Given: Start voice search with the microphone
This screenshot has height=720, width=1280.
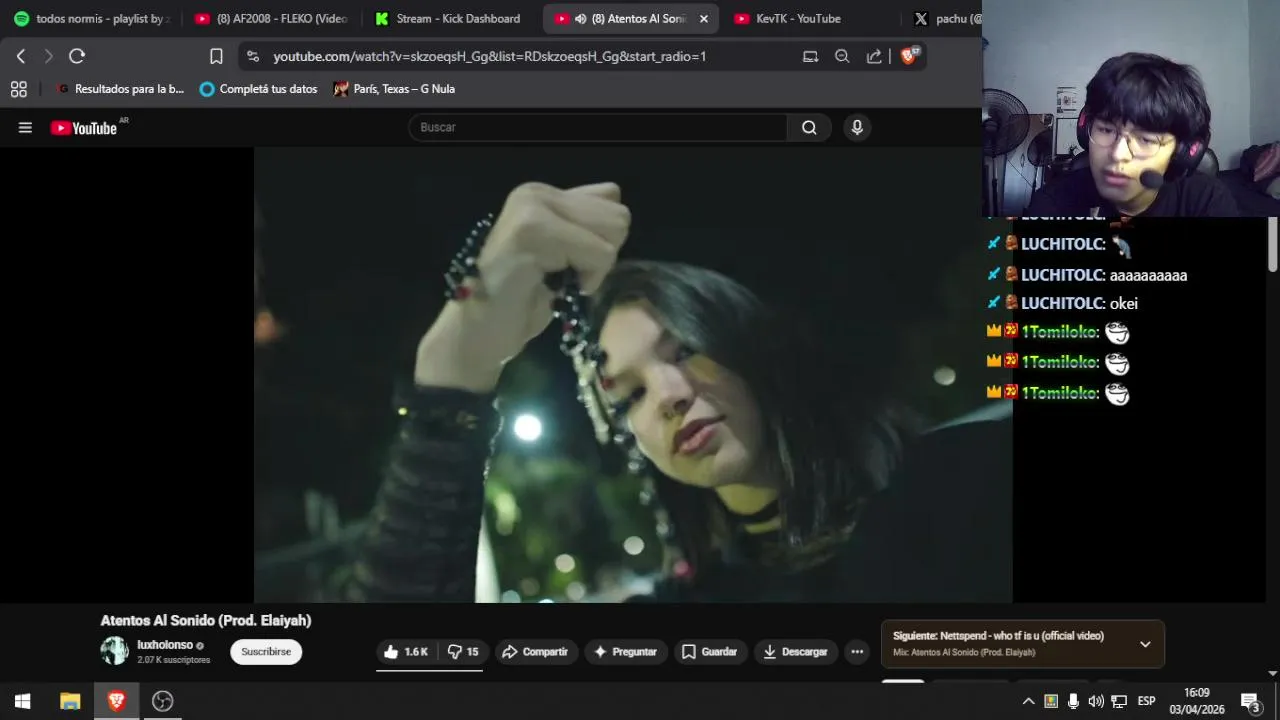Looking at the screenshot, I should coord(857,127).
